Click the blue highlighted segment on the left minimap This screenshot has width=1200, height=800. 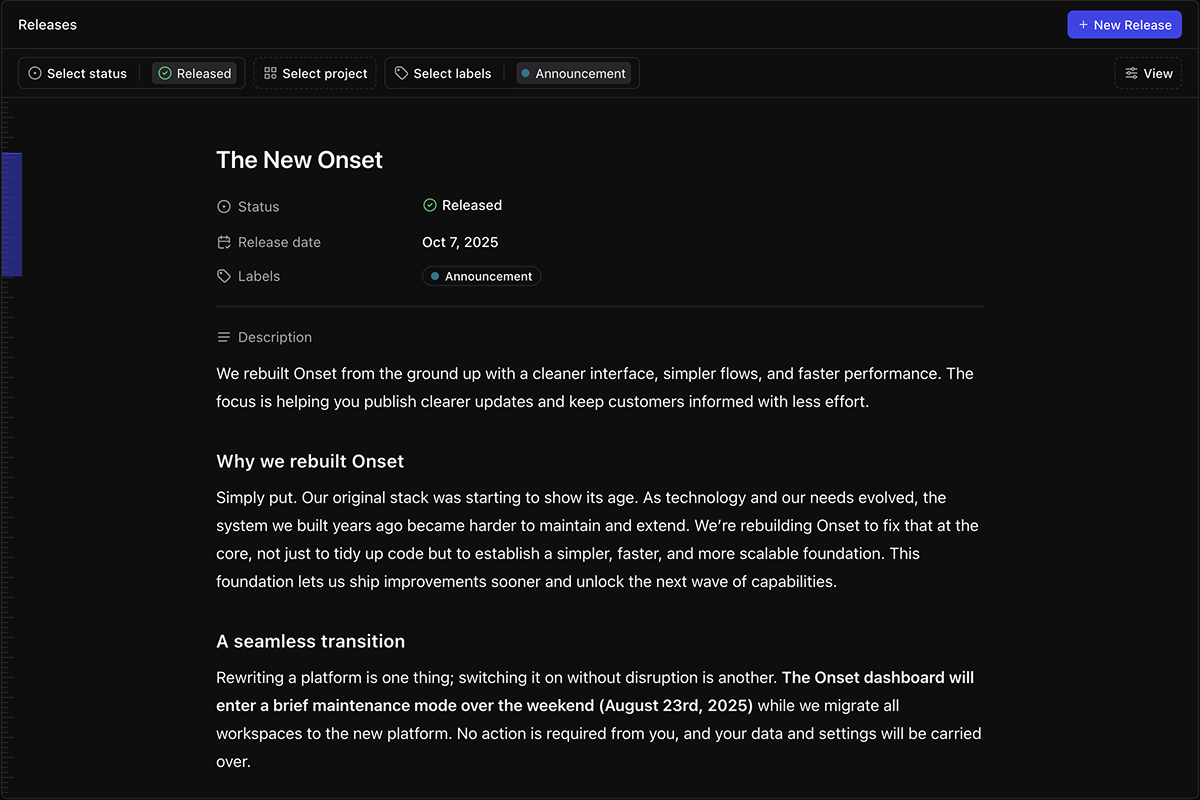tap(12, 214)
